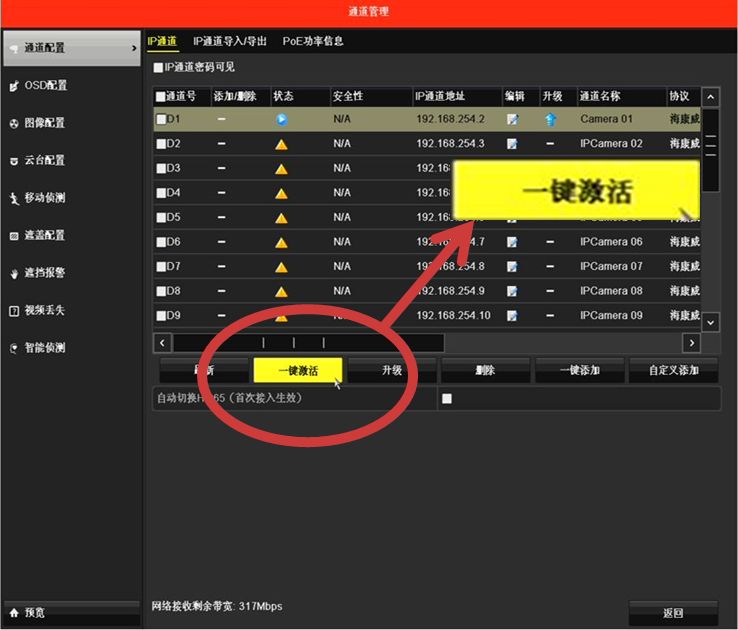Switch to the IP通道导入/导出 tab
Viewport: 738px width, 630px height.
(230, 41)
